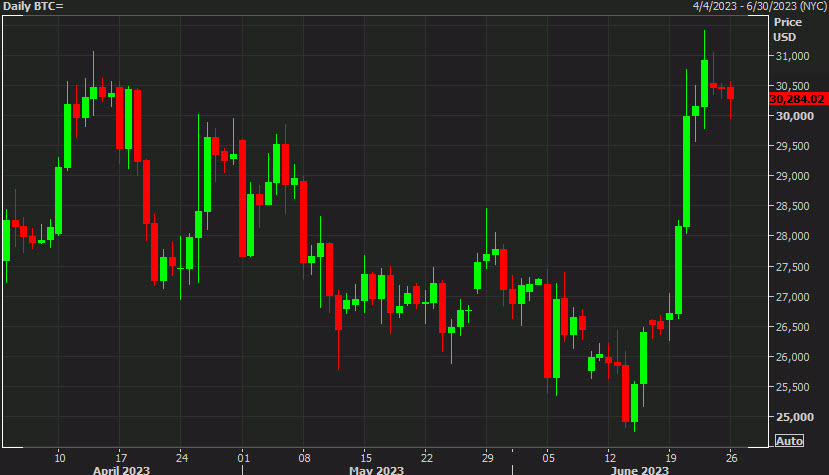The image size is (829, 475).
Task: Click the 10 date tick in April
Action: pyautogui.click(x=60, y=458)
